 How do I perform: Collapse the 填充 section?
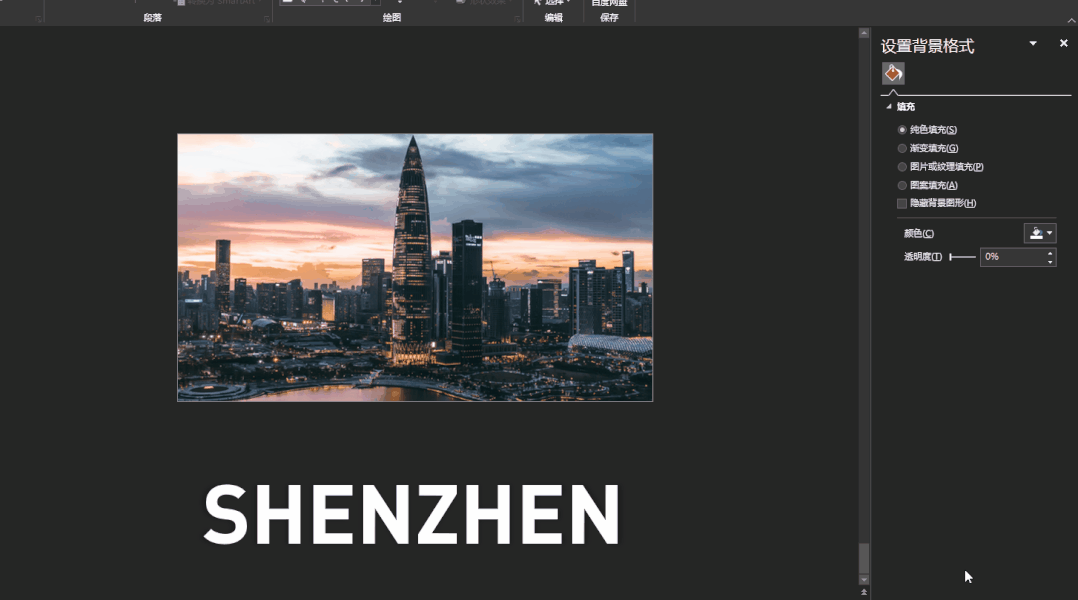889,107
